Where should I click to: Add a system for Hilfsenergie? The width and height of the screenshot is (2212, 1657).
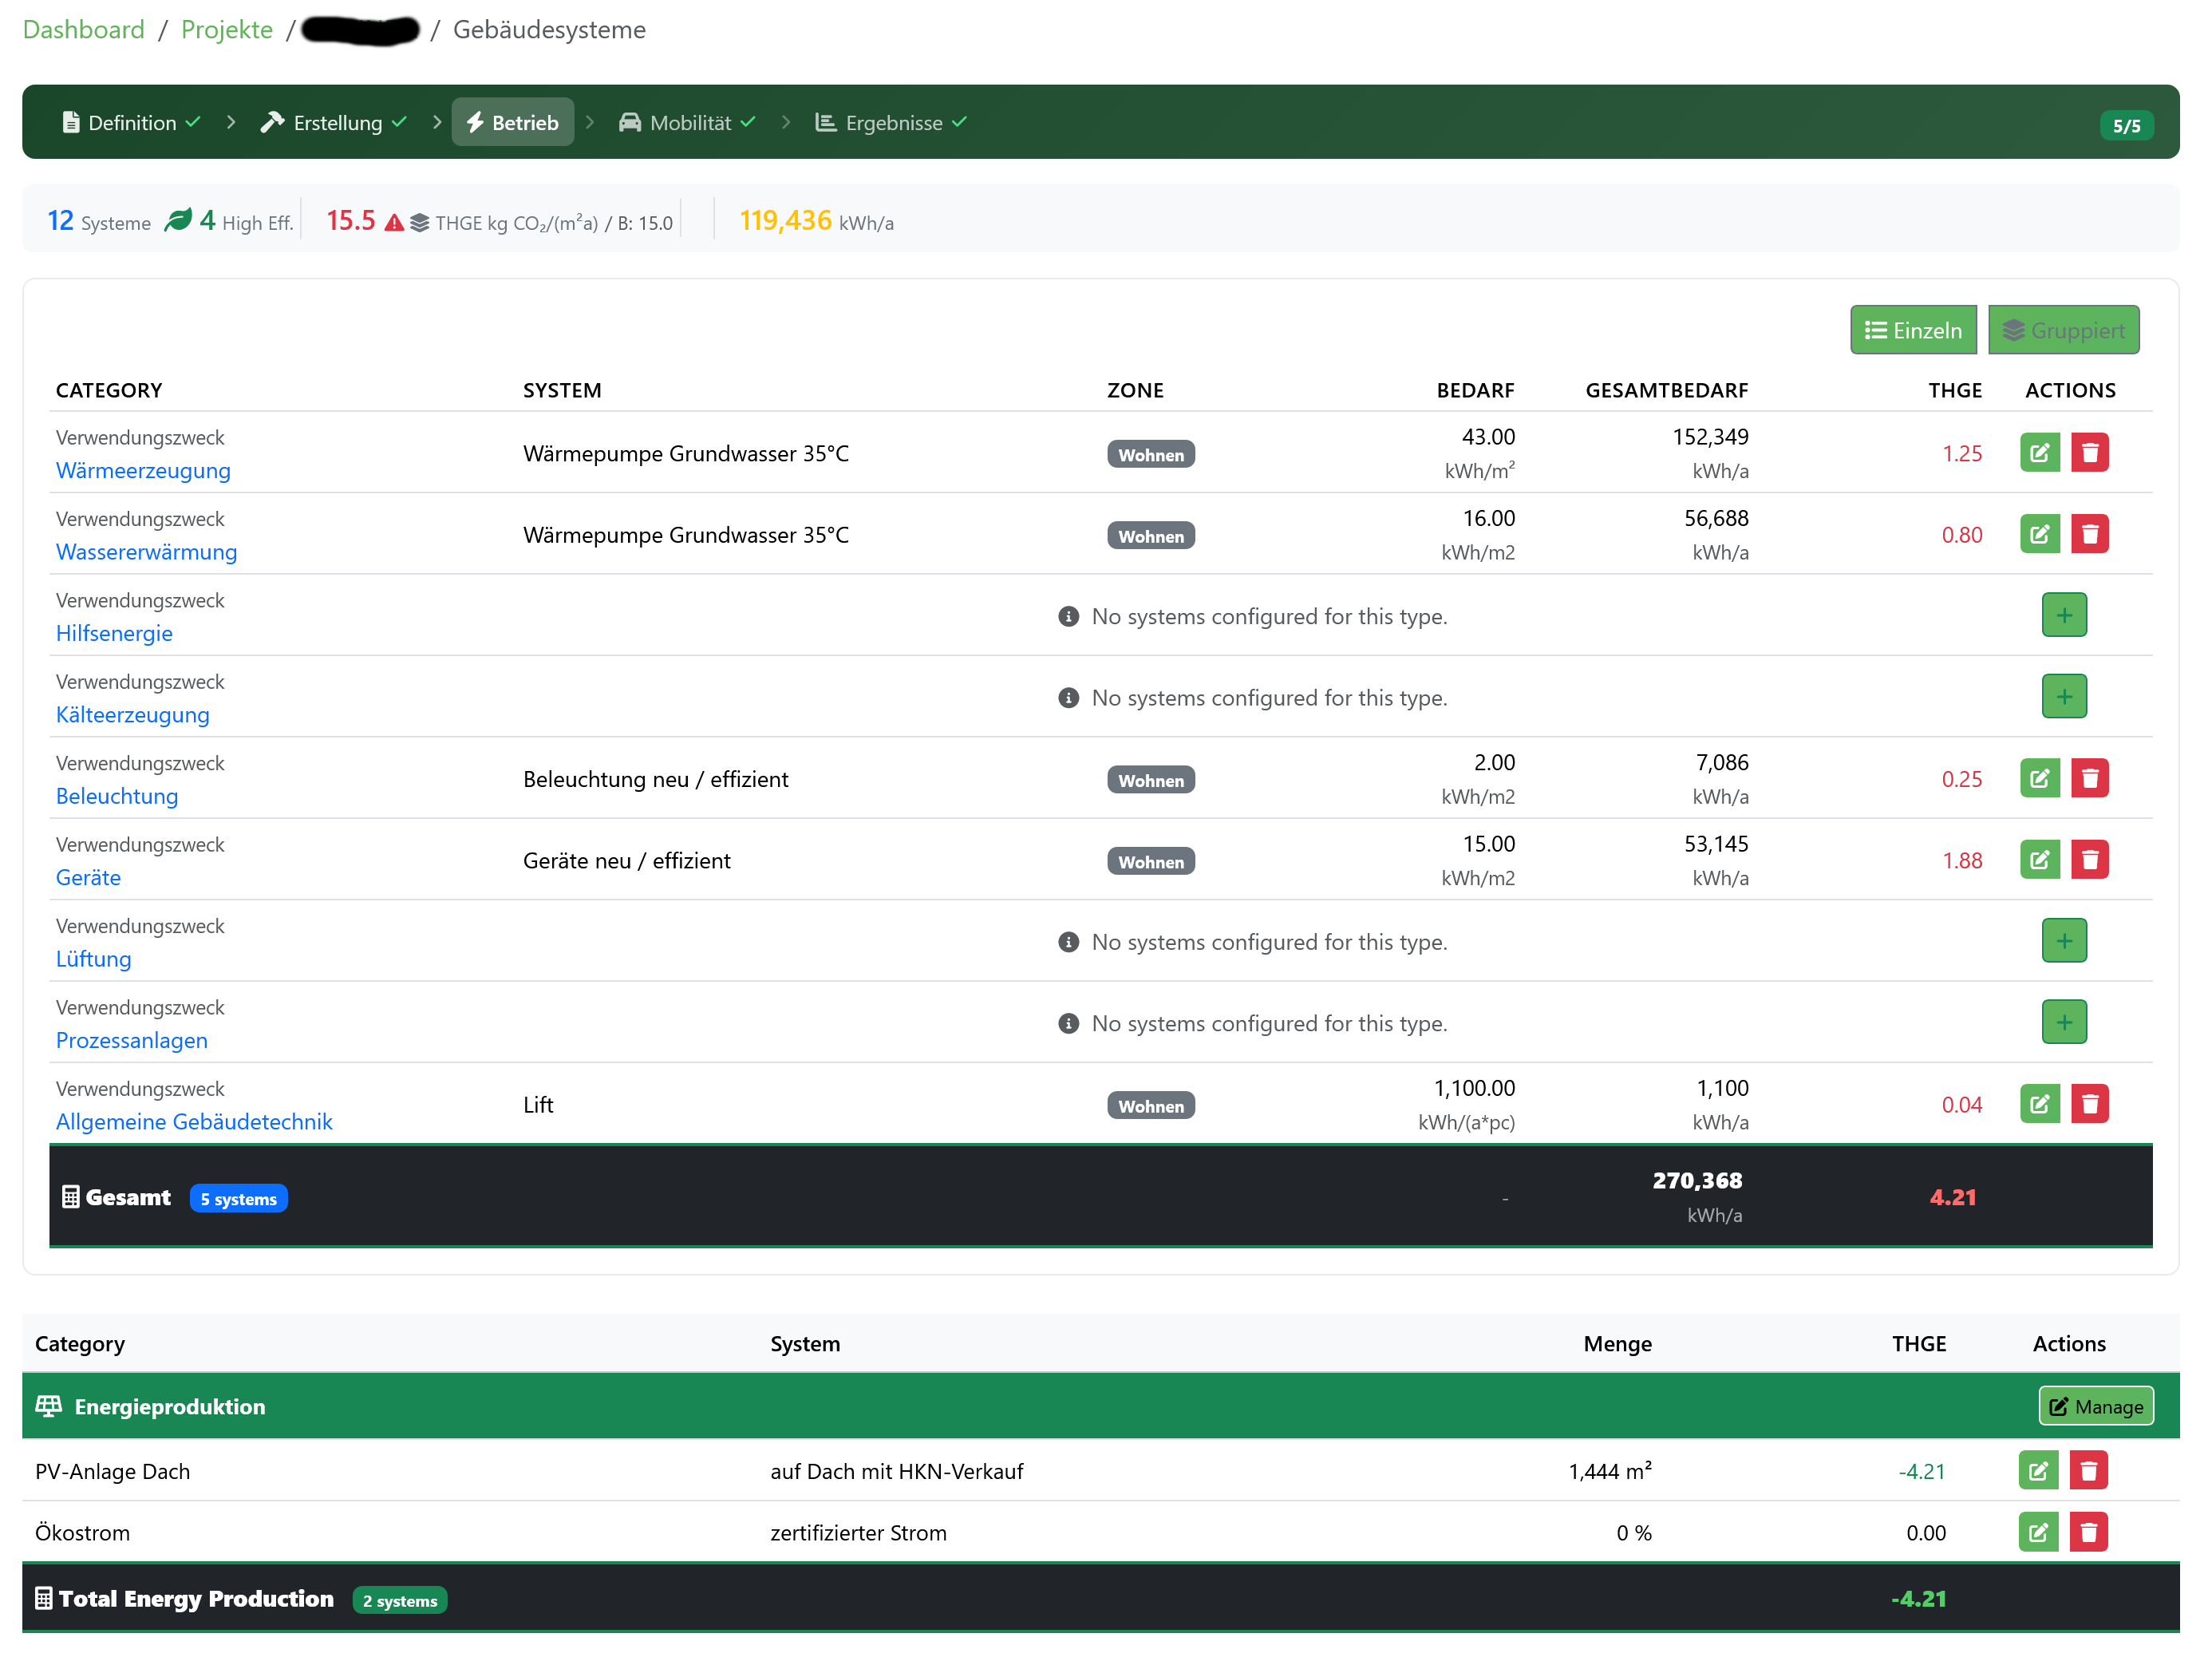[x=2064, y=614]
